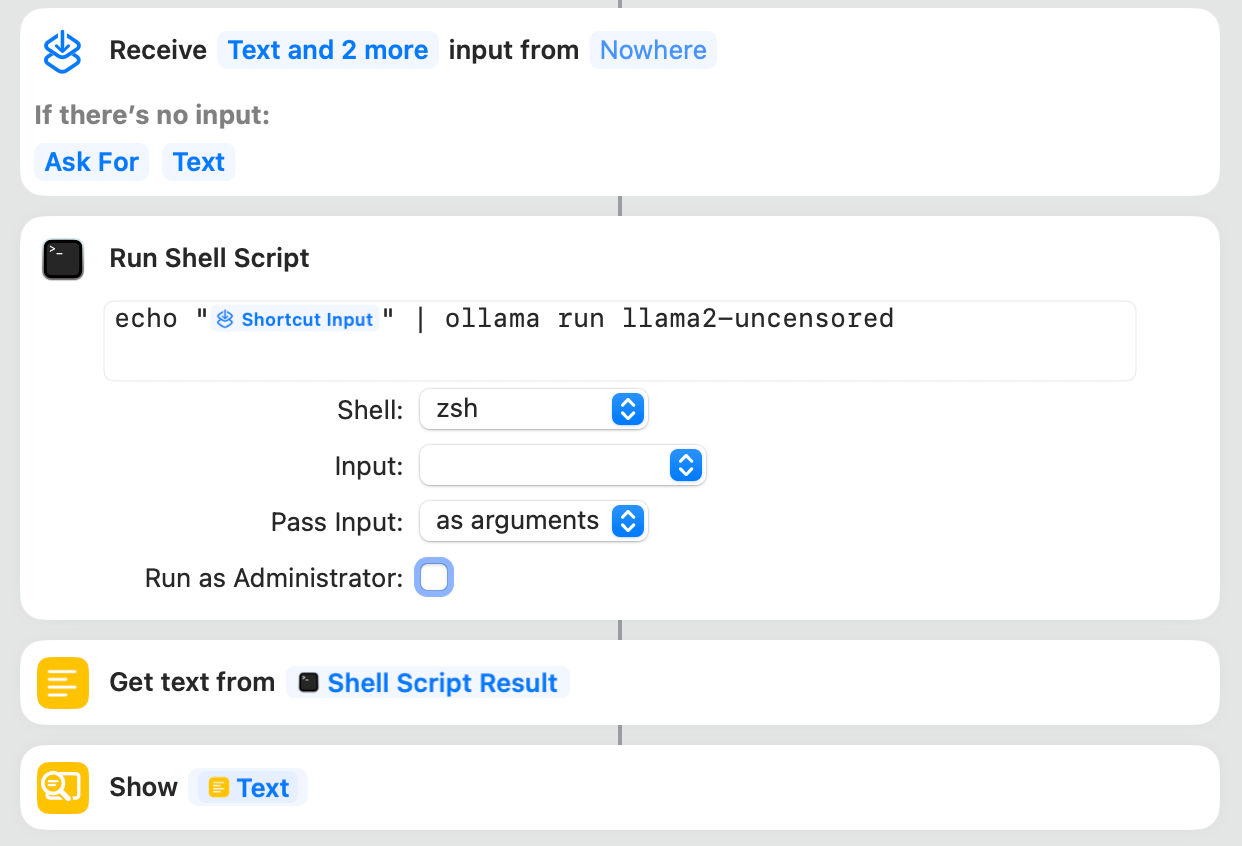Click "Nowhere" to change where the shortcut appears
Viewport: 1242px width, 846px height.
(x=653, y=50)
